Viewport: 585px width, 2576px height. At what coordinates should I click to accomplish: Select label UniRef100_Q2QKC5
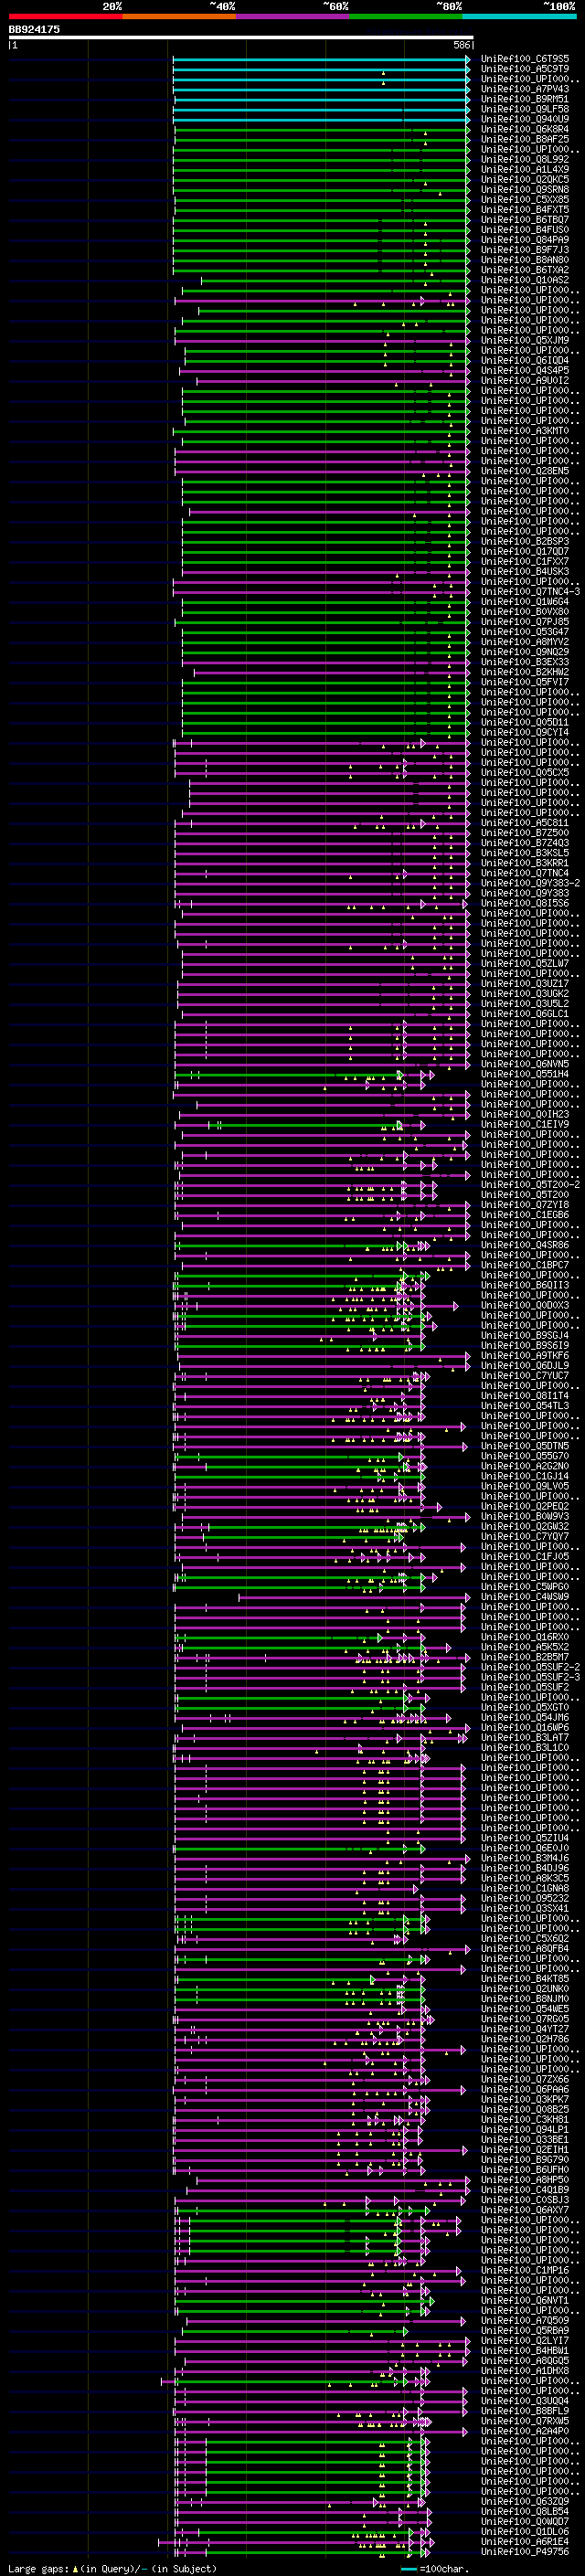click(x=525, y=179)
